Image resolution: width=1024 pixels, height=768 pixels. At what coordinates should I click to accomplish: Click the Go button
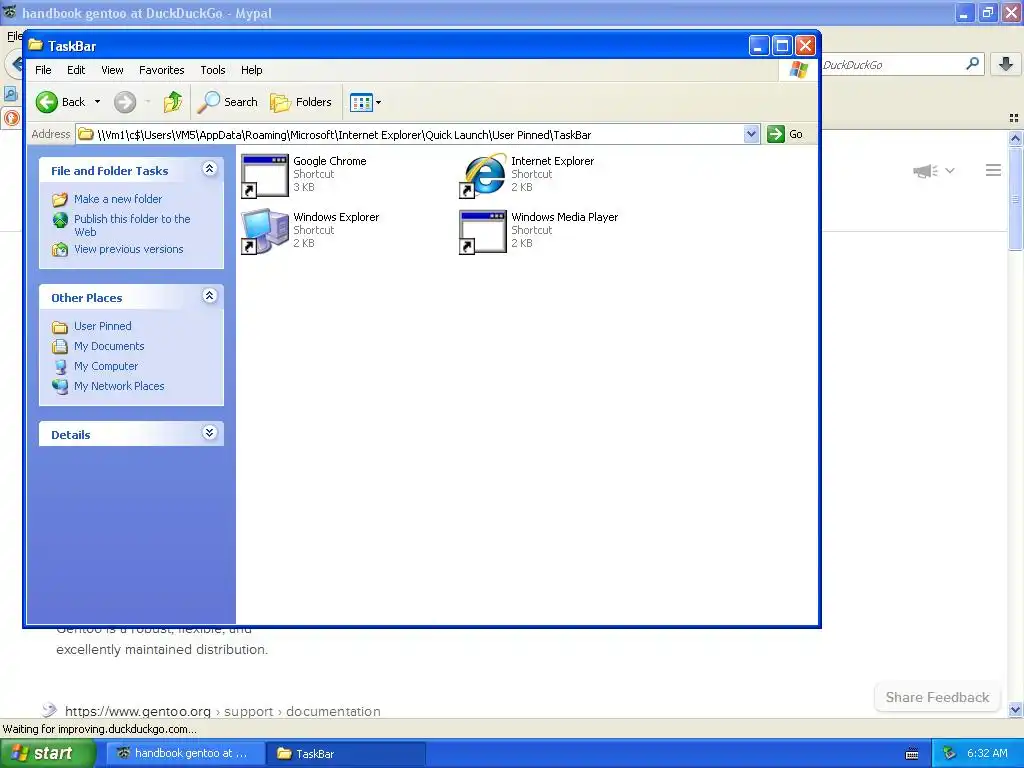click(x=785, y=135)
